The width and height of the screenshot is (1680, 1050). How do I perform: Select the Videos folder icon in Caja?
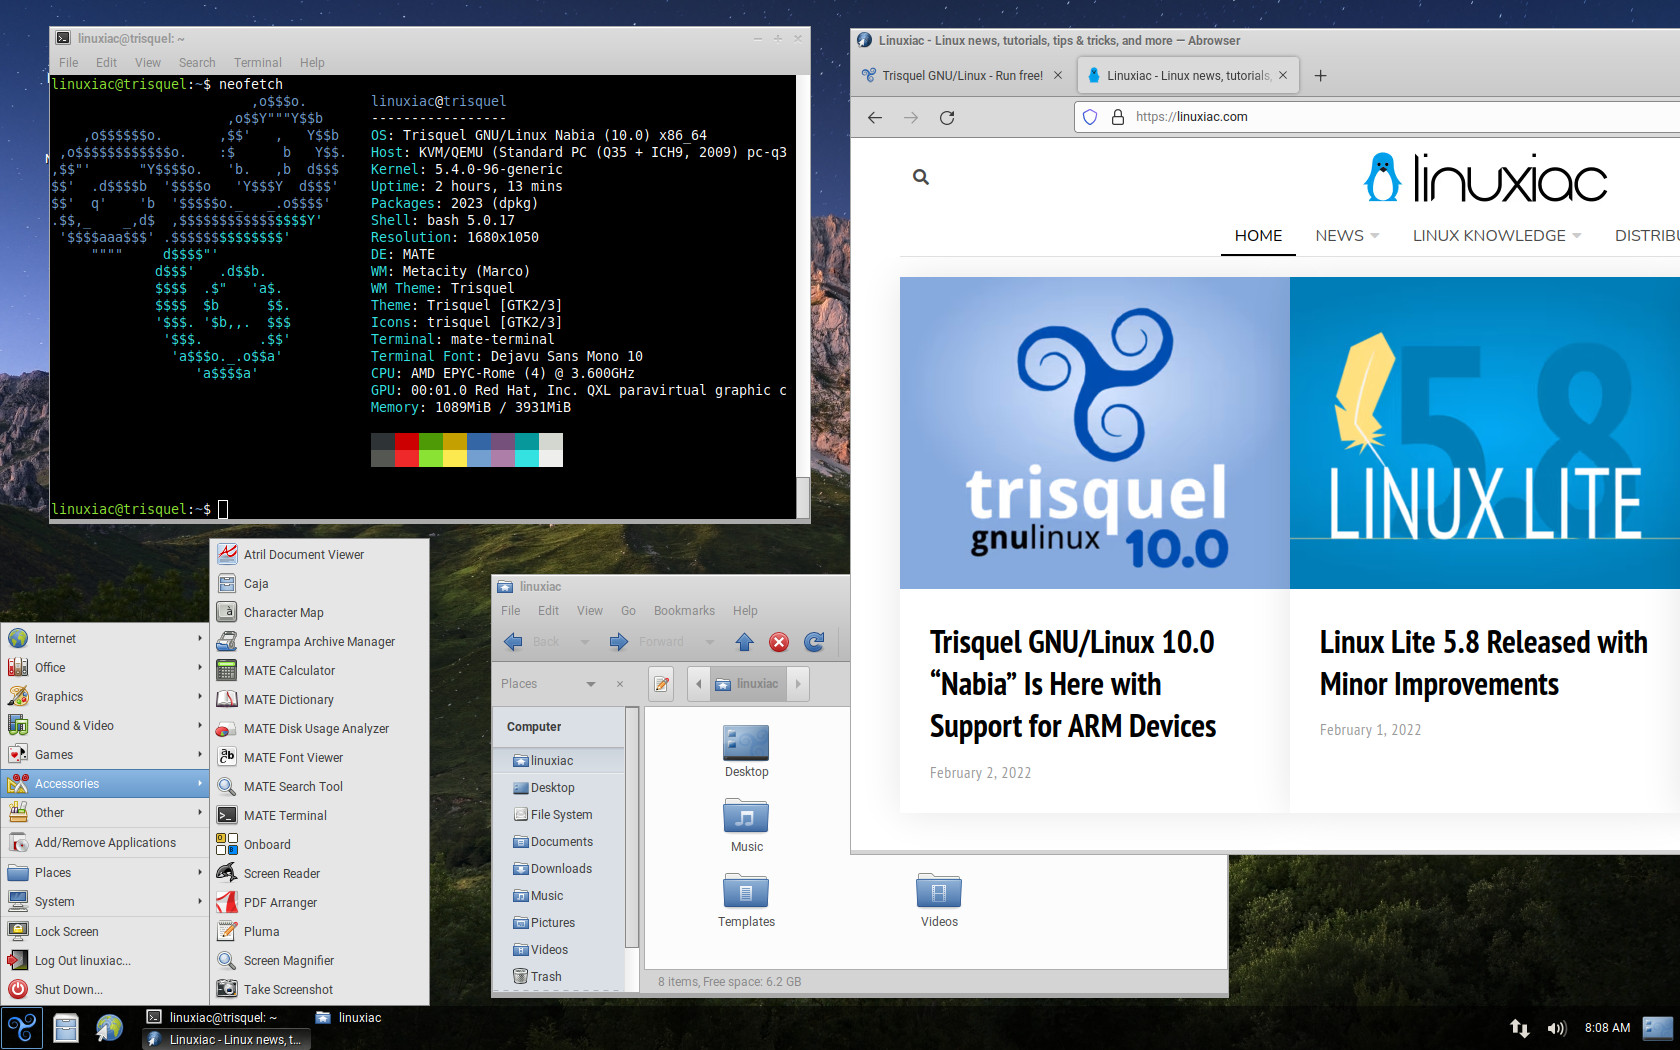point(939,900)
